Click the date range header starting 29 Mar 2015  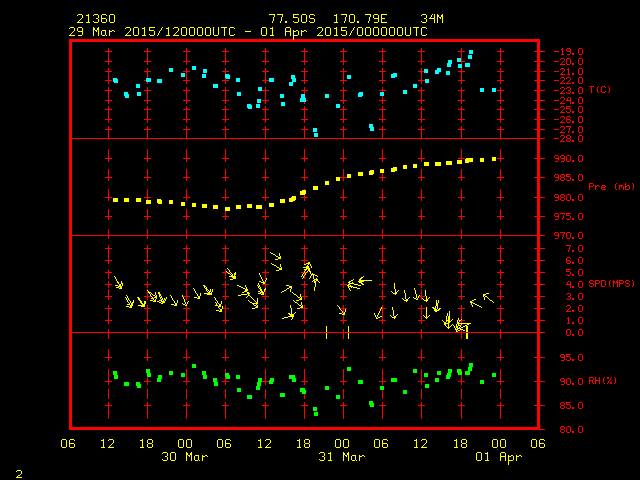tap(247, 32)
